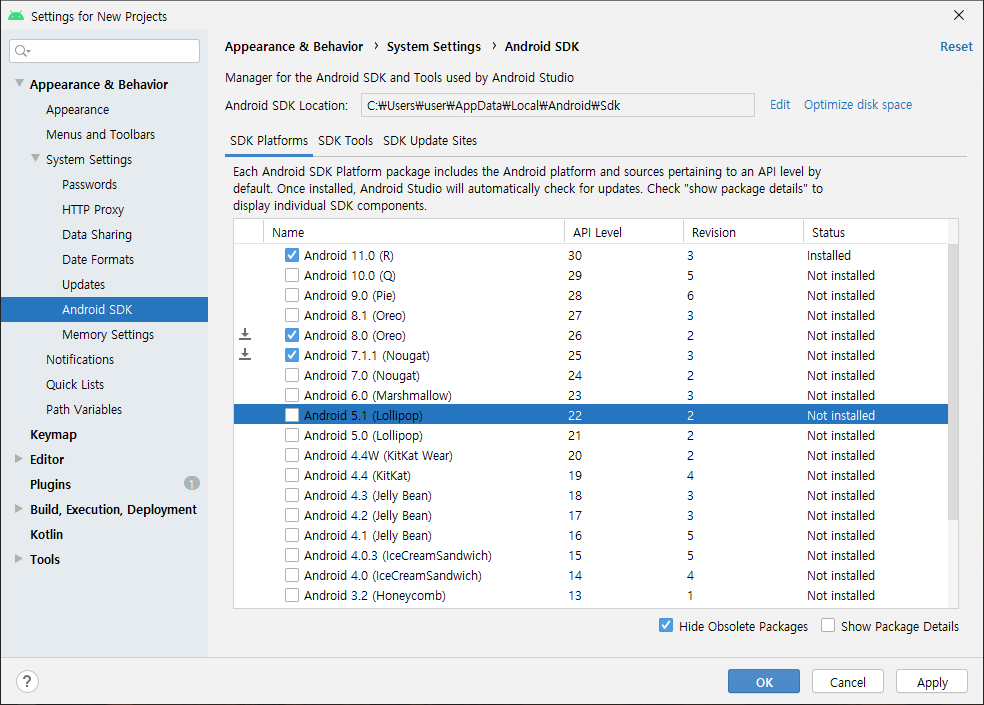Open Passwords settings
This screenshot has height=705, width=984.
(x=89, y=185)
